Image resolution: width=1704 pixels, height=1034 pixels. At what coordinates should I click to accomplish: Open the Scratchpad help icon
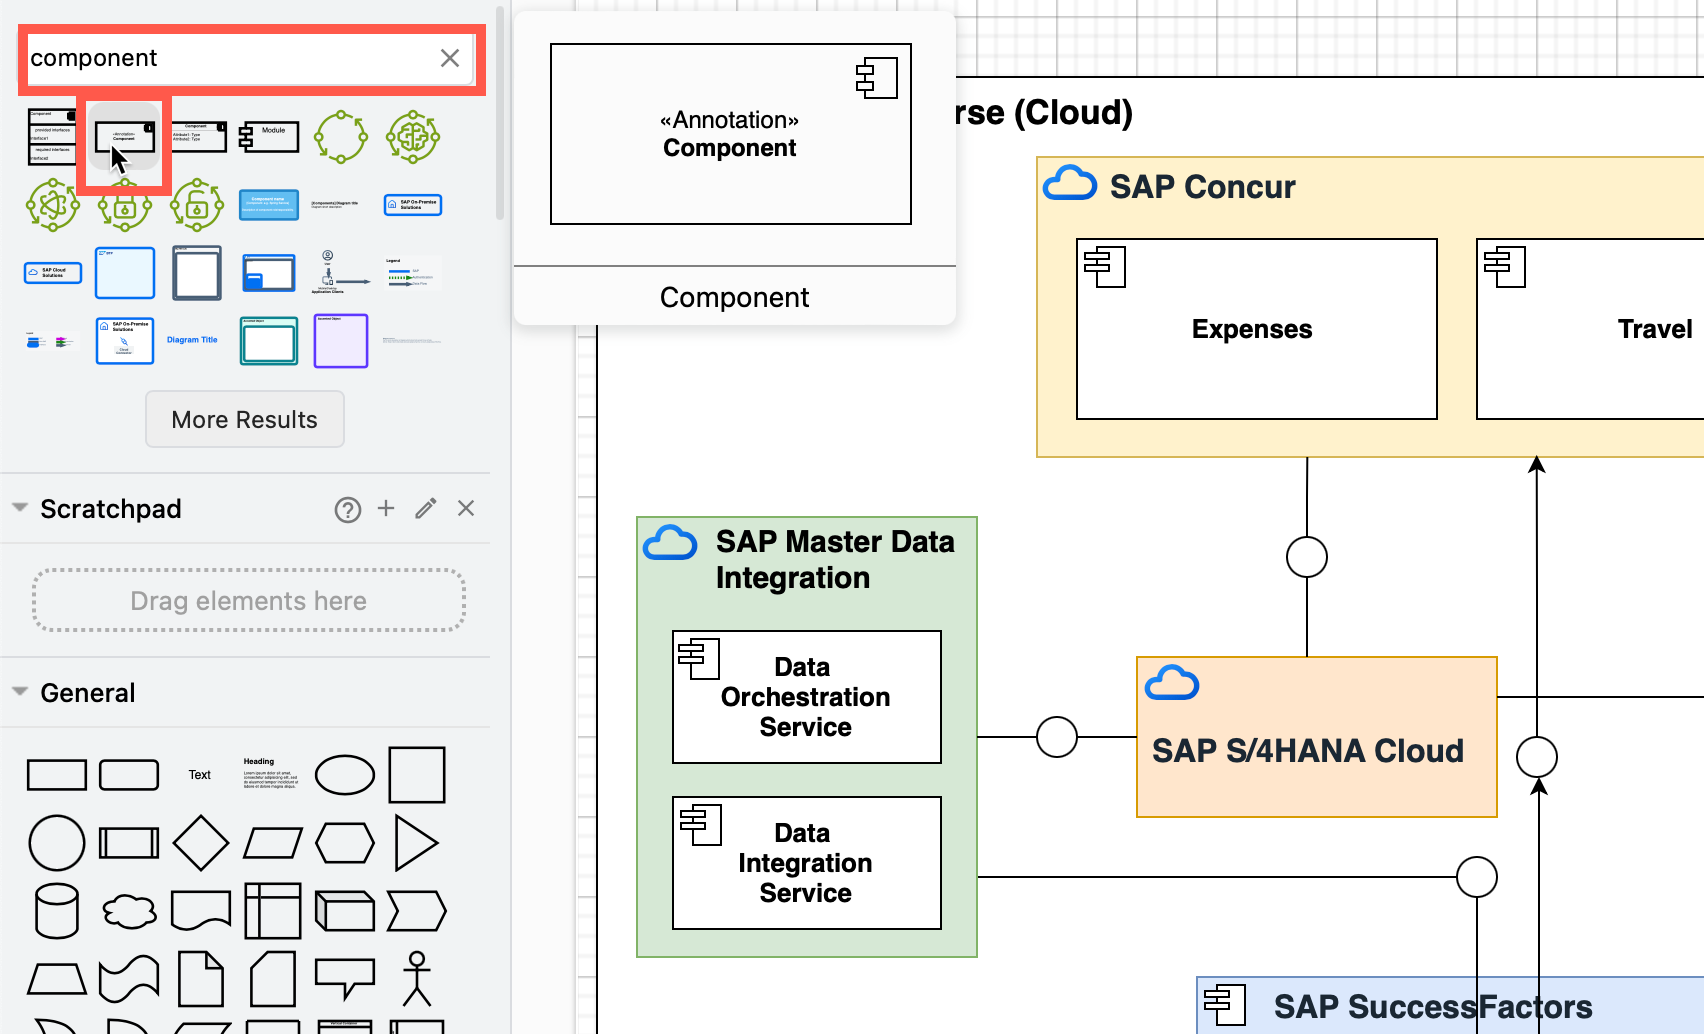pos(347,509)
